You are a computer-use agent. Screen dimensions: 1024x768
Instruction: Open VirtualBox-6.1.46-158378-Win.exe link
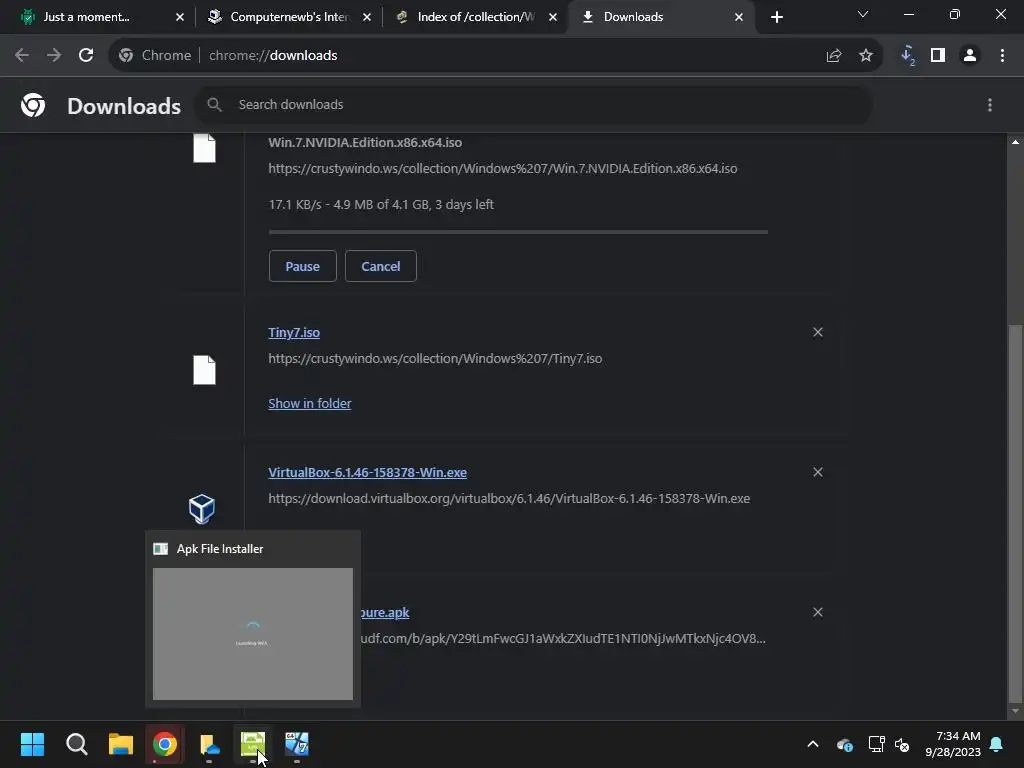coord(368,472)
